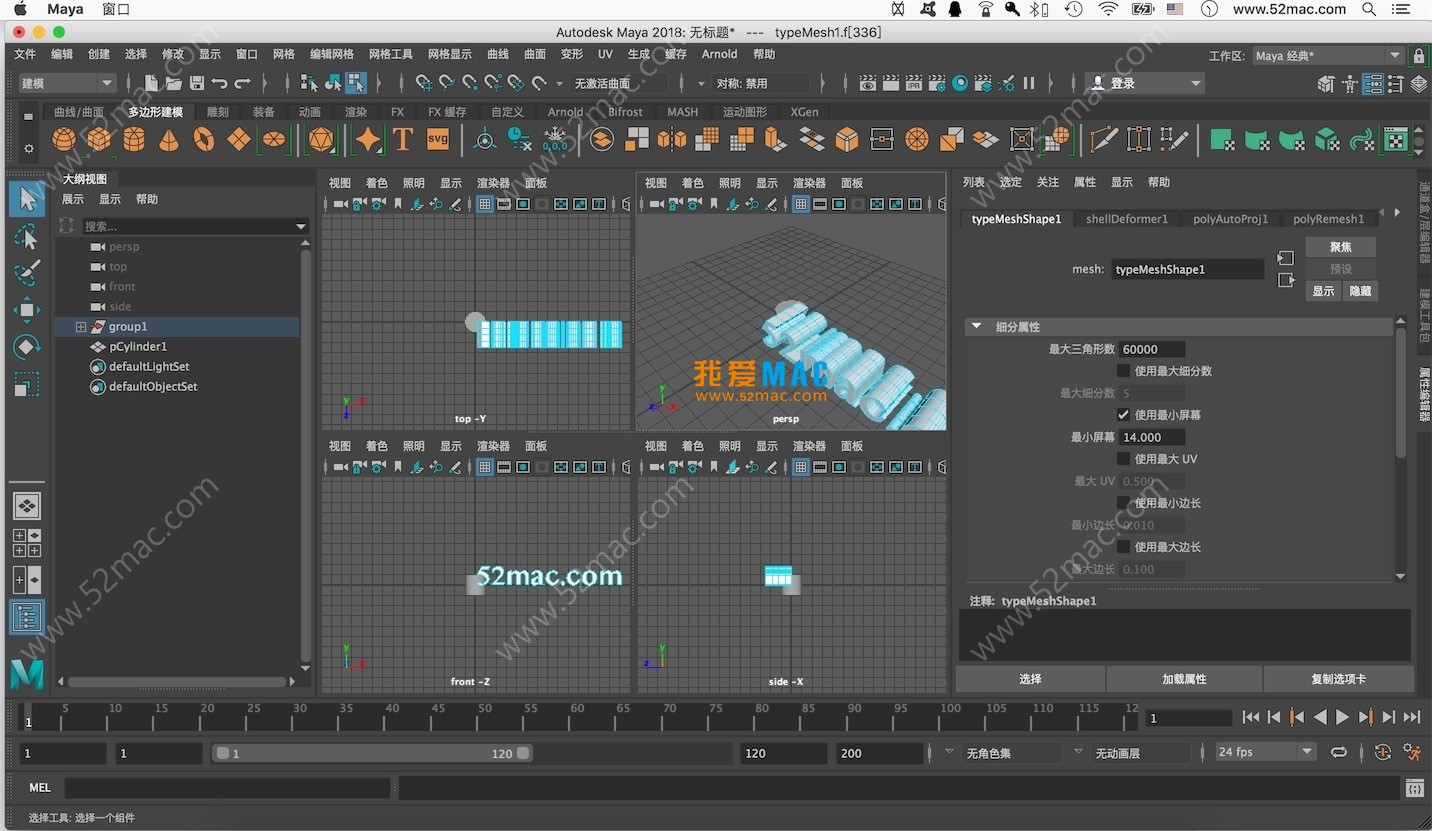Screen dimensions: 1432x831
Task: Switch to the polyRemesh1 tab
Action: pyautogui.click(x=1328, y=219)
